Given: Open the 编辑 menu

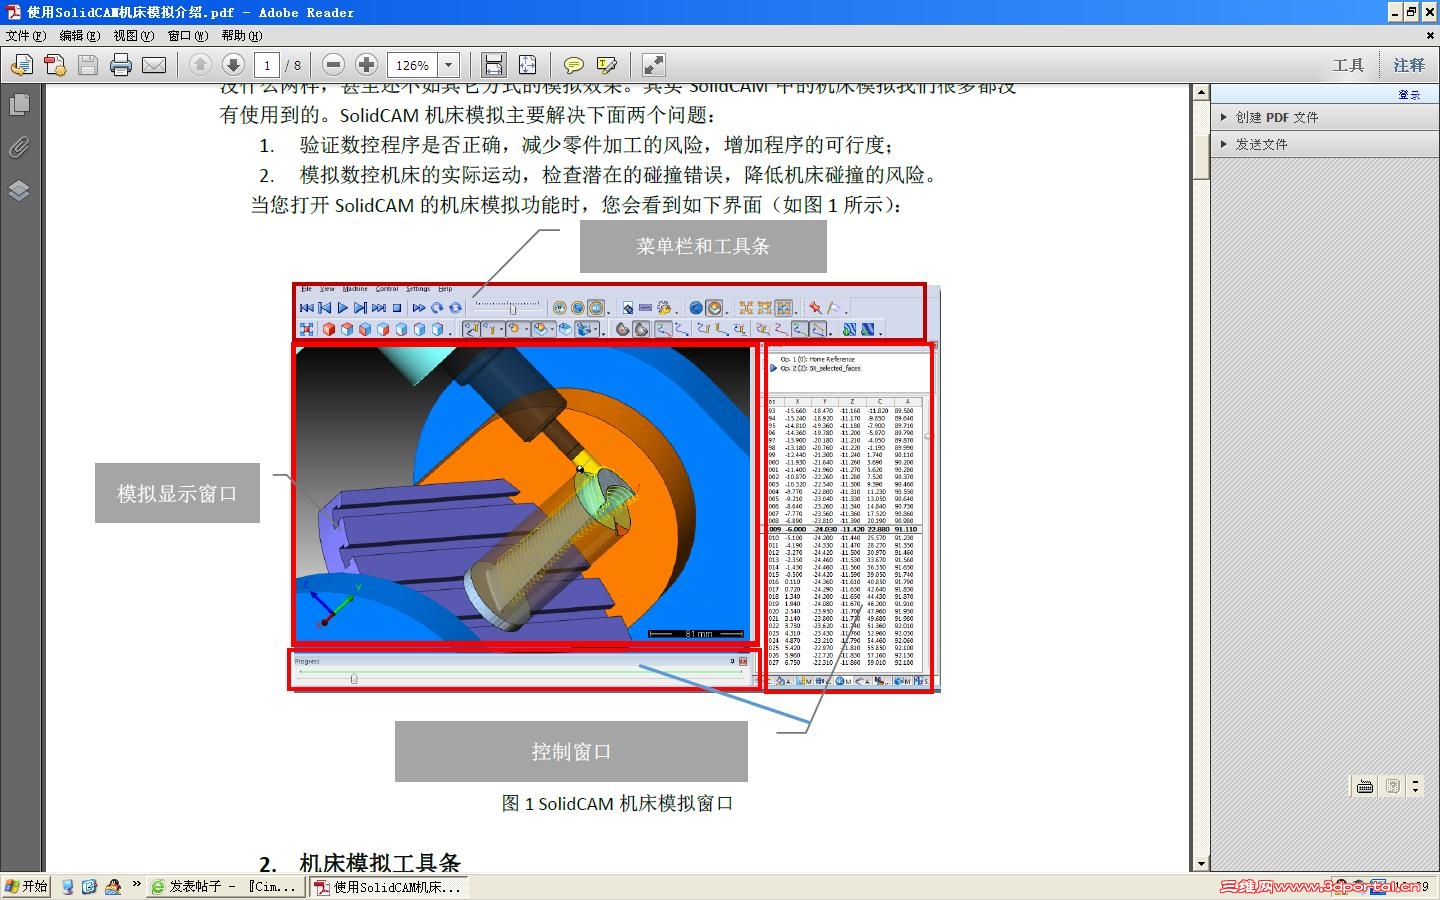Looking at the screenshot, I should tap(80, 36).
